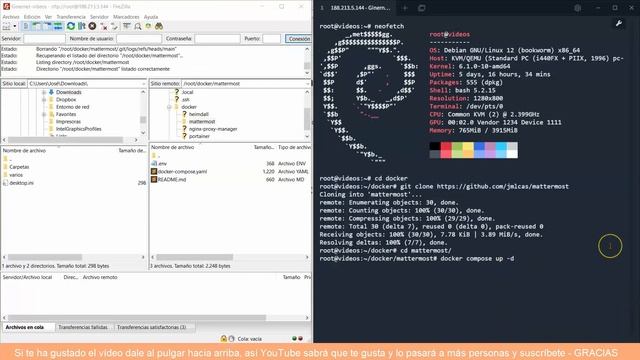Select the Impresoras folder in local tree
This screenshot has width=640, height=360.
click(68, 122)
